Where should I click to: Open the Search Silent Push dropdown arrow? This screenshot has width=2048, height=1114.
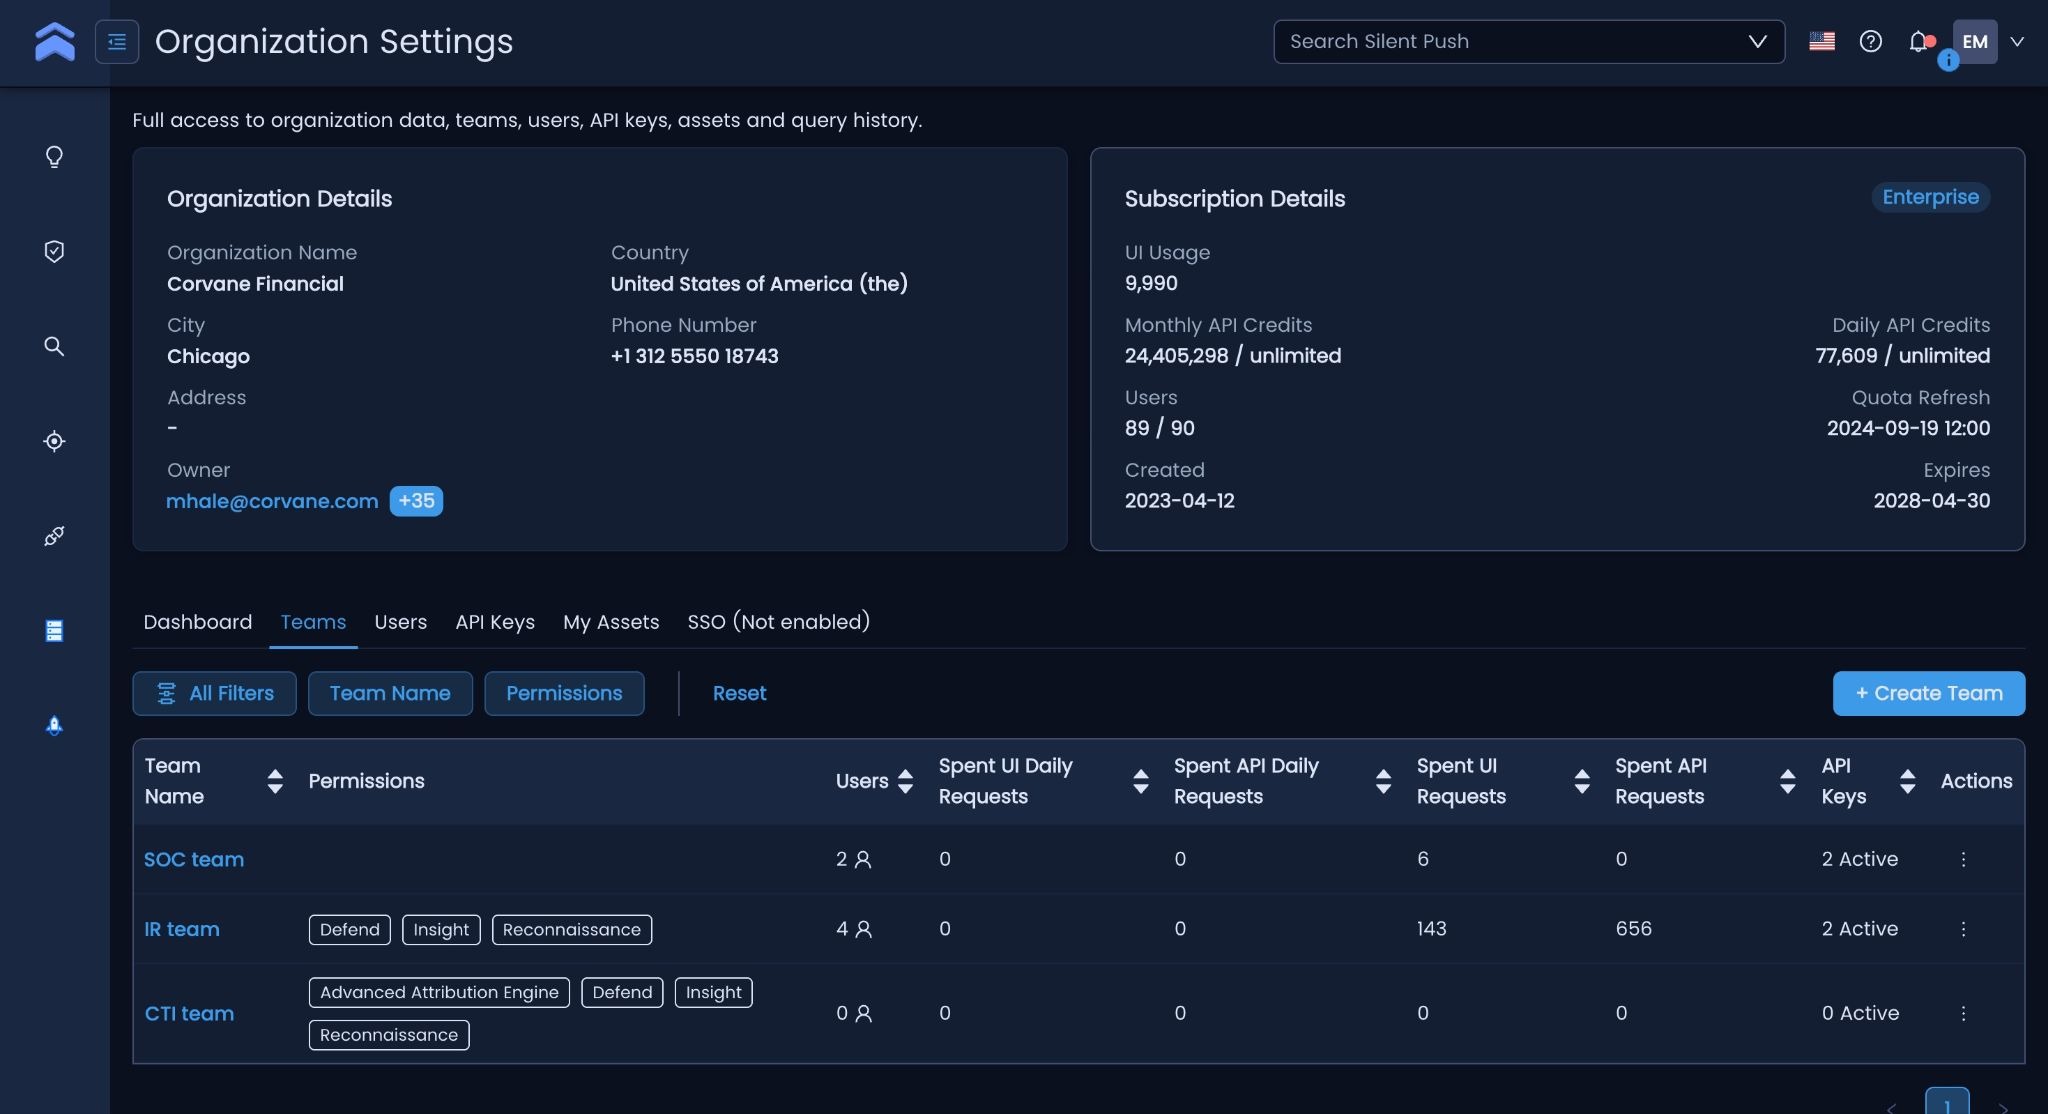click(x=1757, y=42)
